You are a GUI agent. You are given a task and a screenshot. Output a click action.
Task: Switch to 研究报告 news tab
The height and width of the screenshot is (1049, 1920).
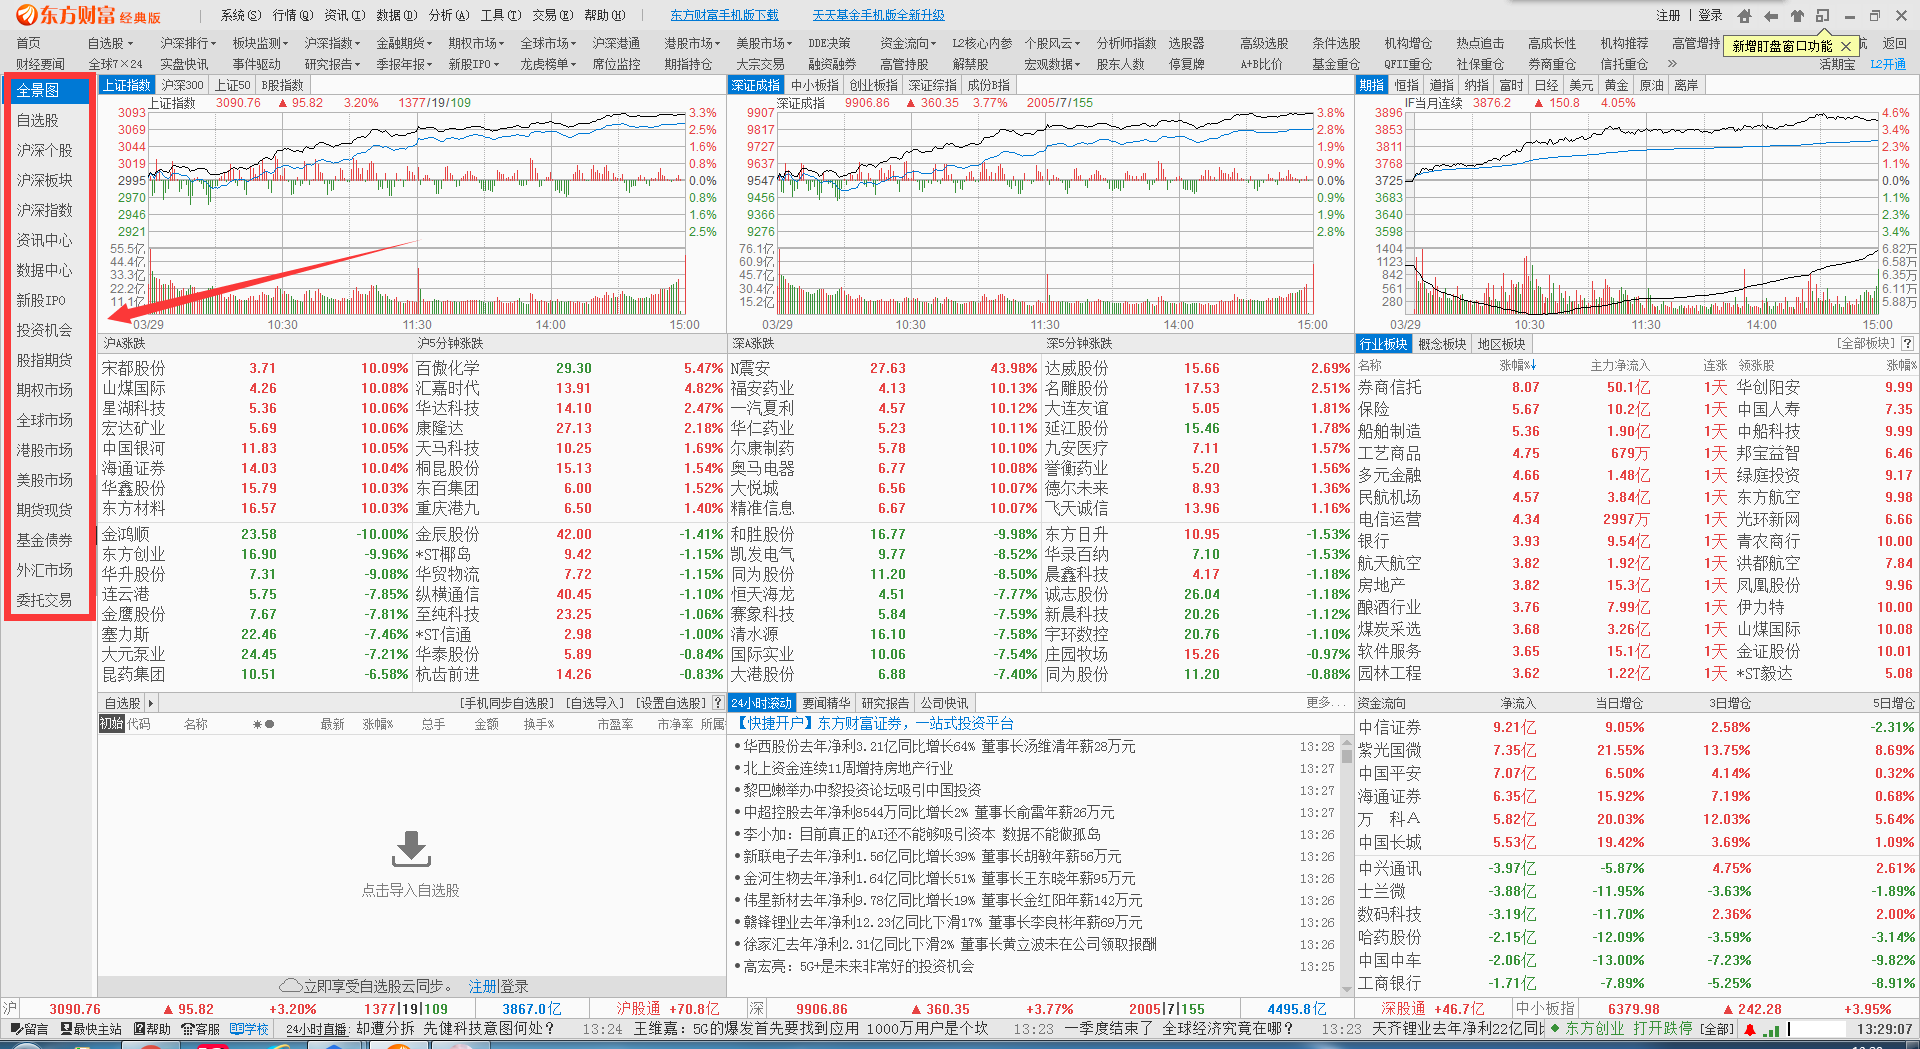point(885,703)
